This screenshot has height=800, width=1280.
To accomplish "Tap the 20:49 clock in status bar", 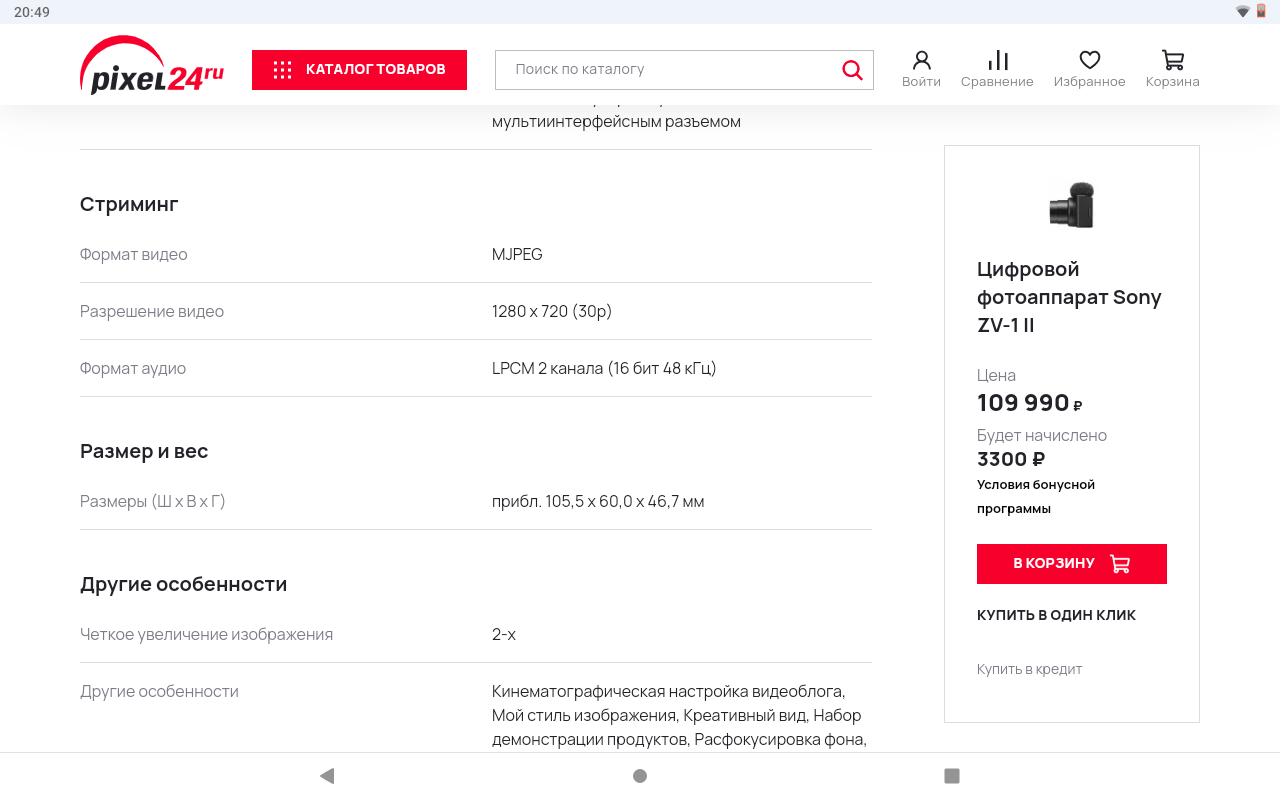I will click(32, 12).
